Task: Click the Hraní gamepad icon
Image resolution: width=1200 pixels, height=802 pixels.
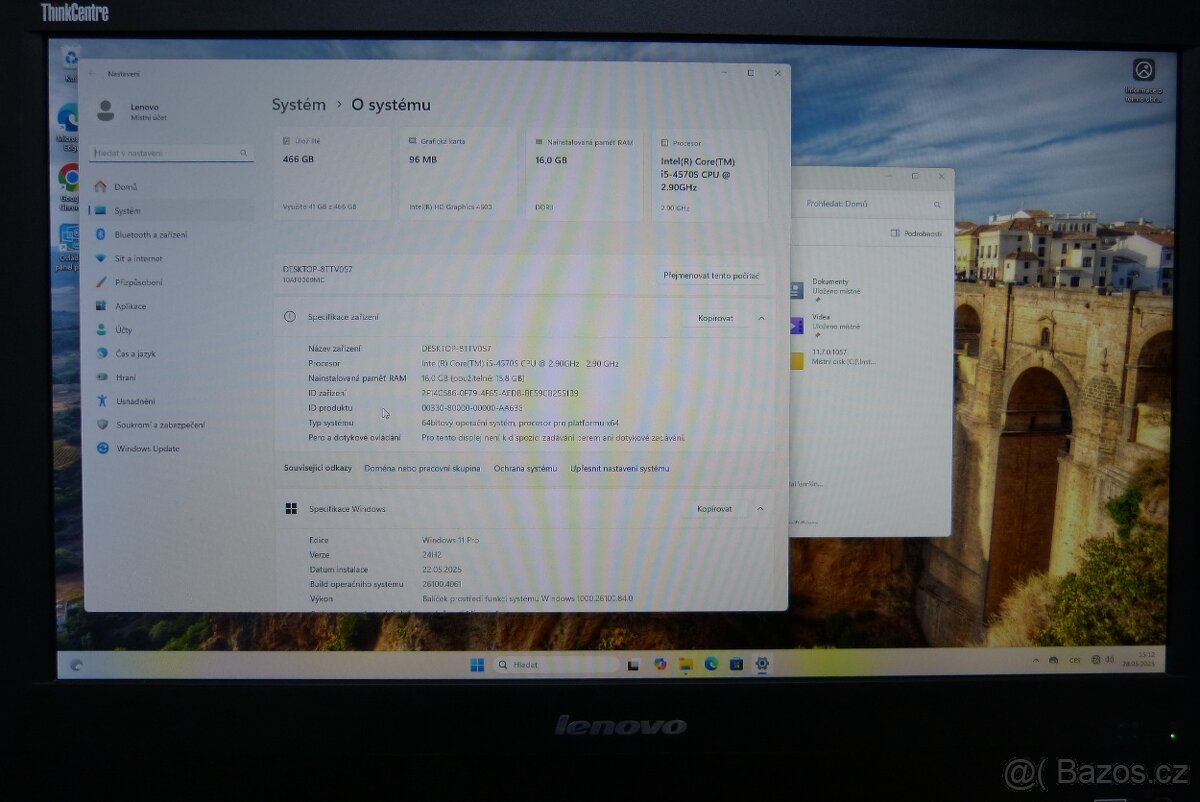Action: tap(101, 377)
